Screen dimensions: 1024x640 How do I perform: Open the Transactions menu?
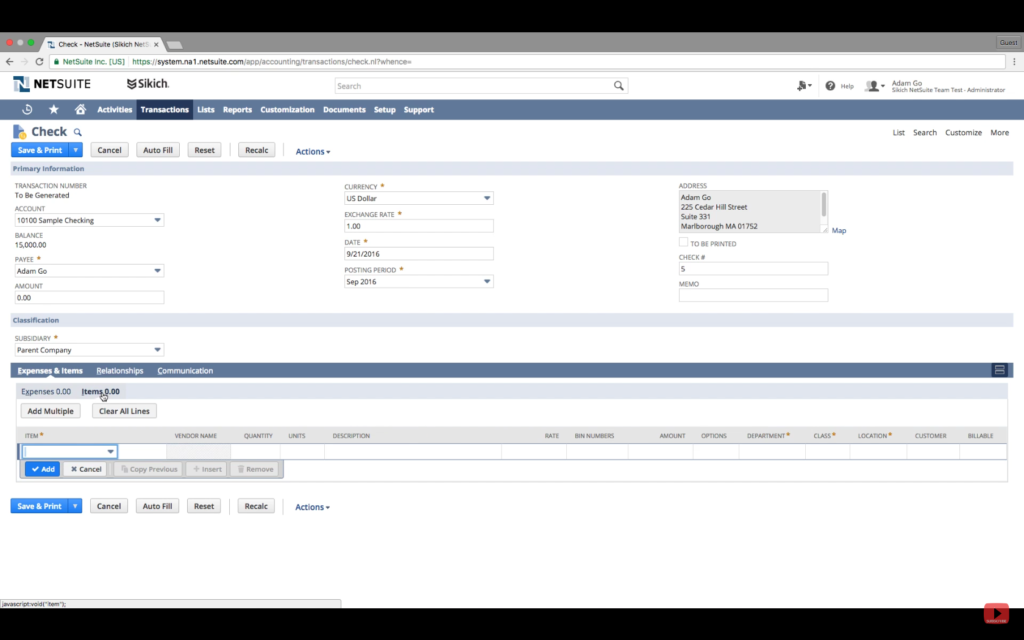164,110
